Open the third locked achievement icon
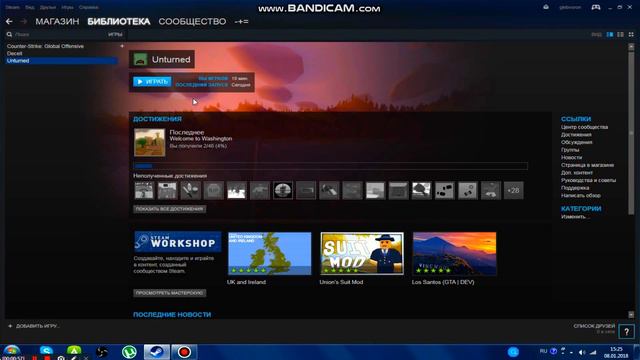 click(x=190, y=191)
